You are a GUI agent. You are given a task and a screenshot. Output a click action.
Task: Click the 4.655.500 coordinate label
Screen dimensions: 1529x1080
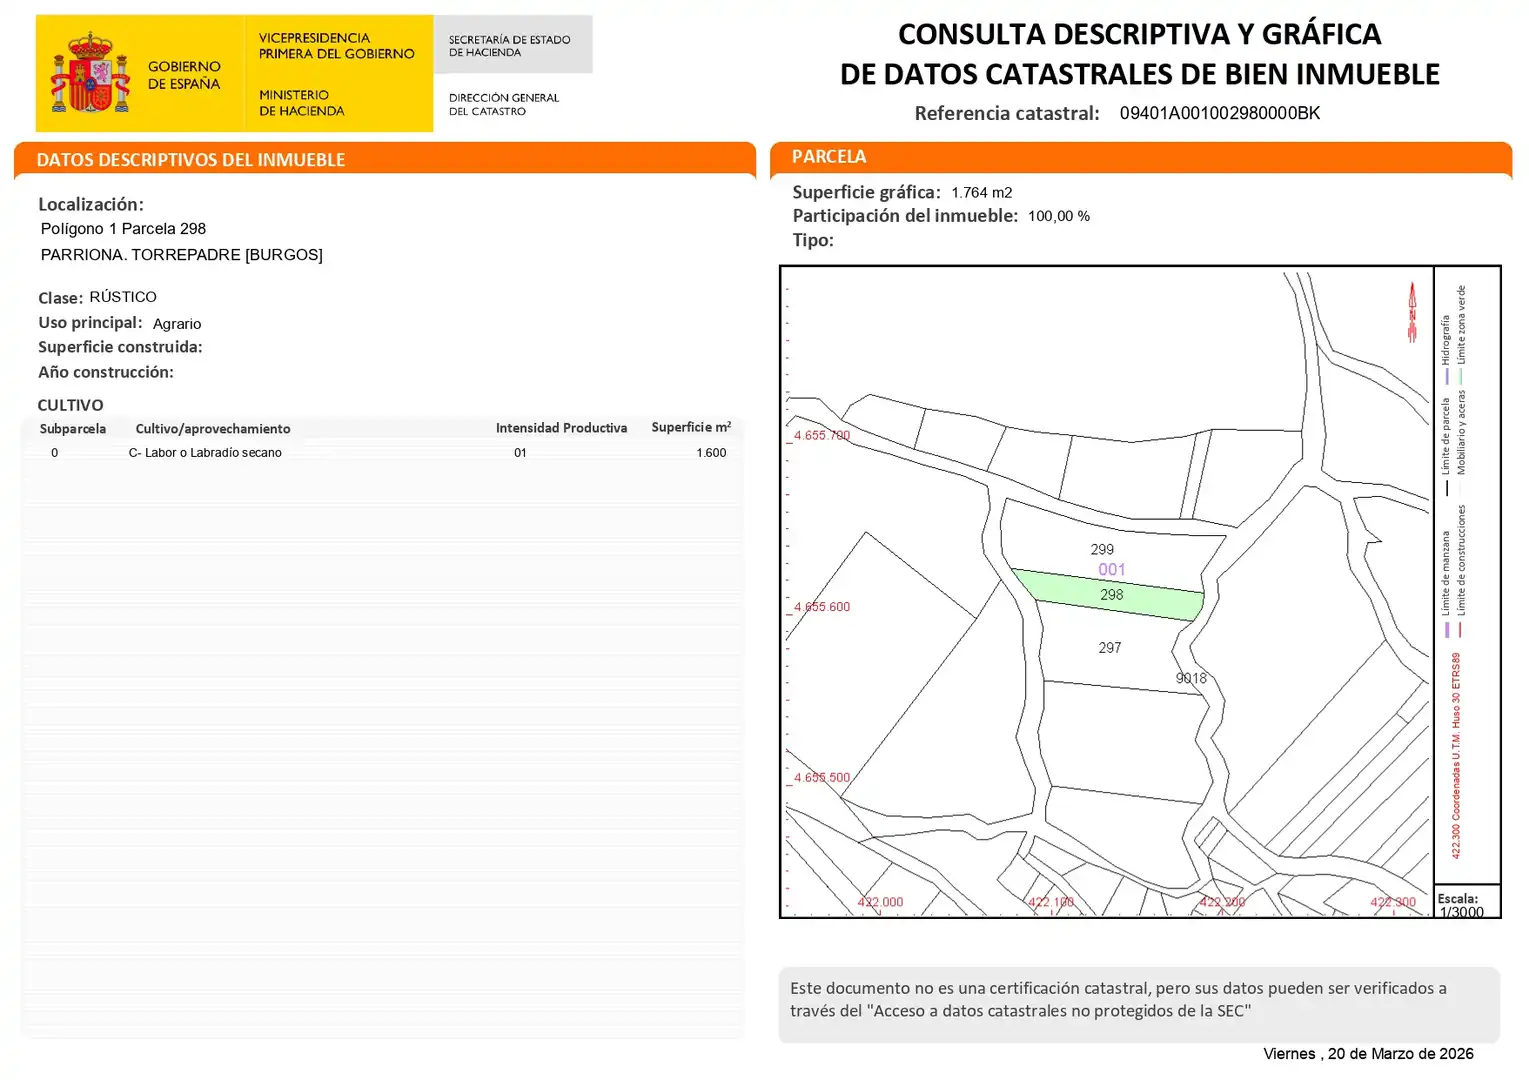(822, 778)
